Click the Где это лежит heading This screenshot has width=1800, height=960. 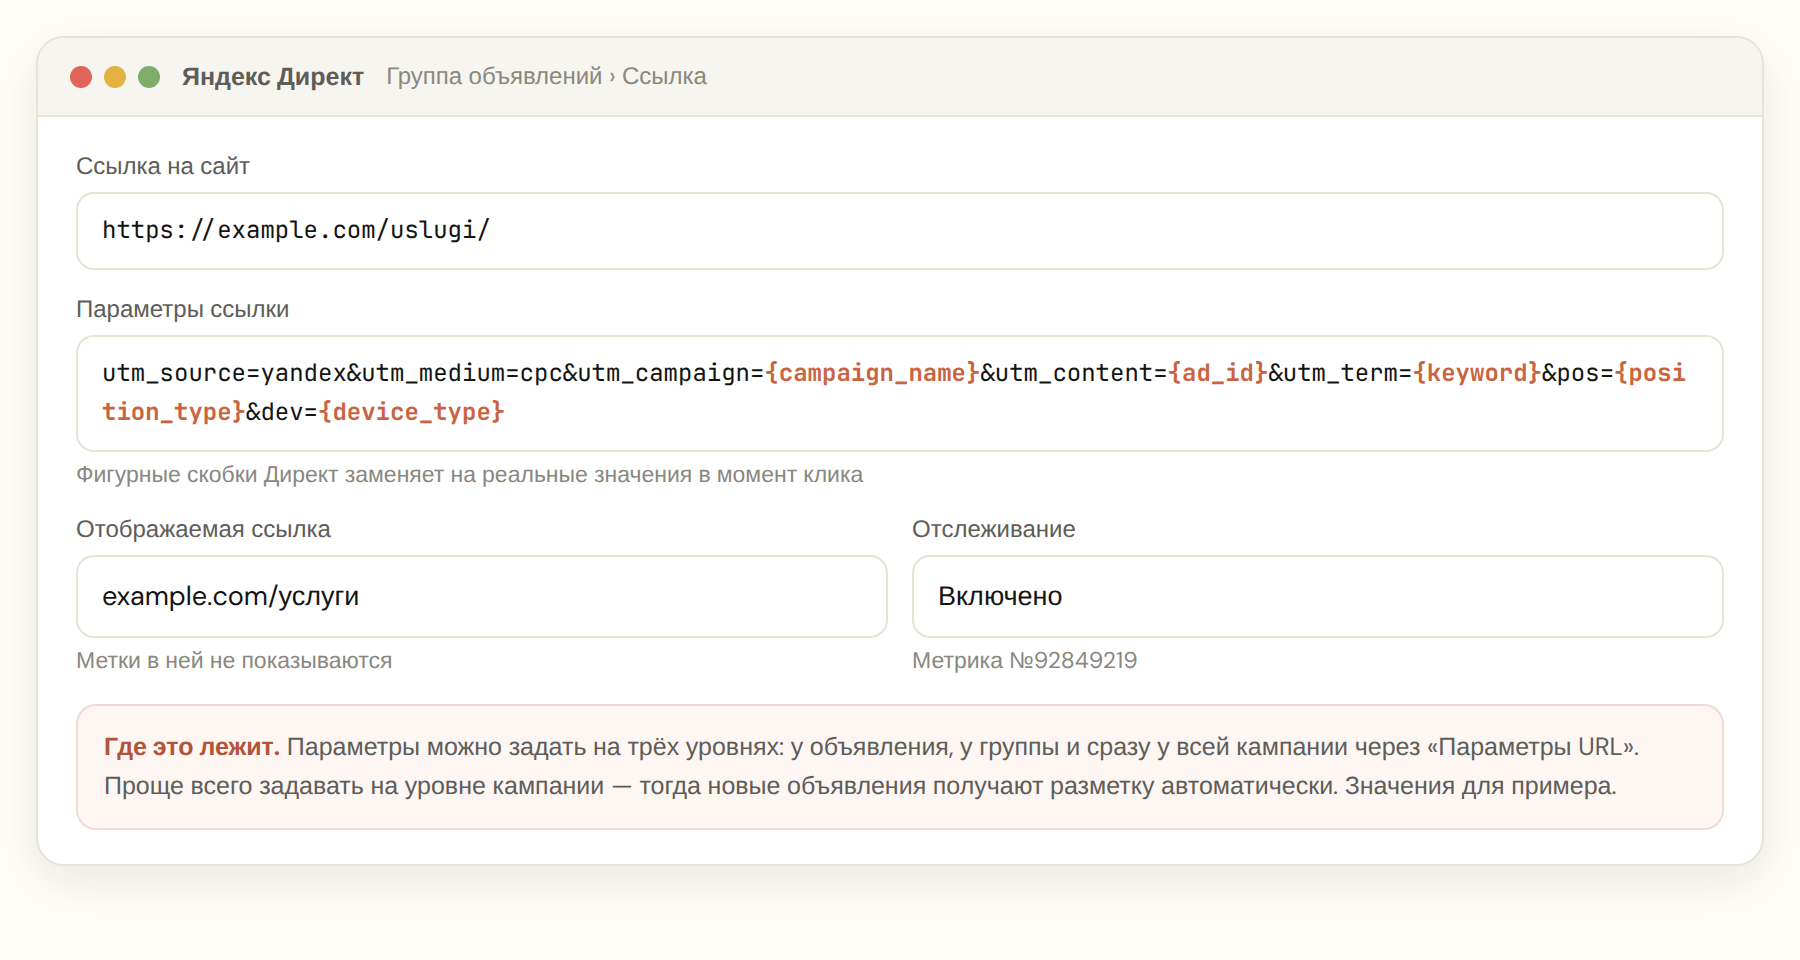pyautogui.click(x=191, y=747)
